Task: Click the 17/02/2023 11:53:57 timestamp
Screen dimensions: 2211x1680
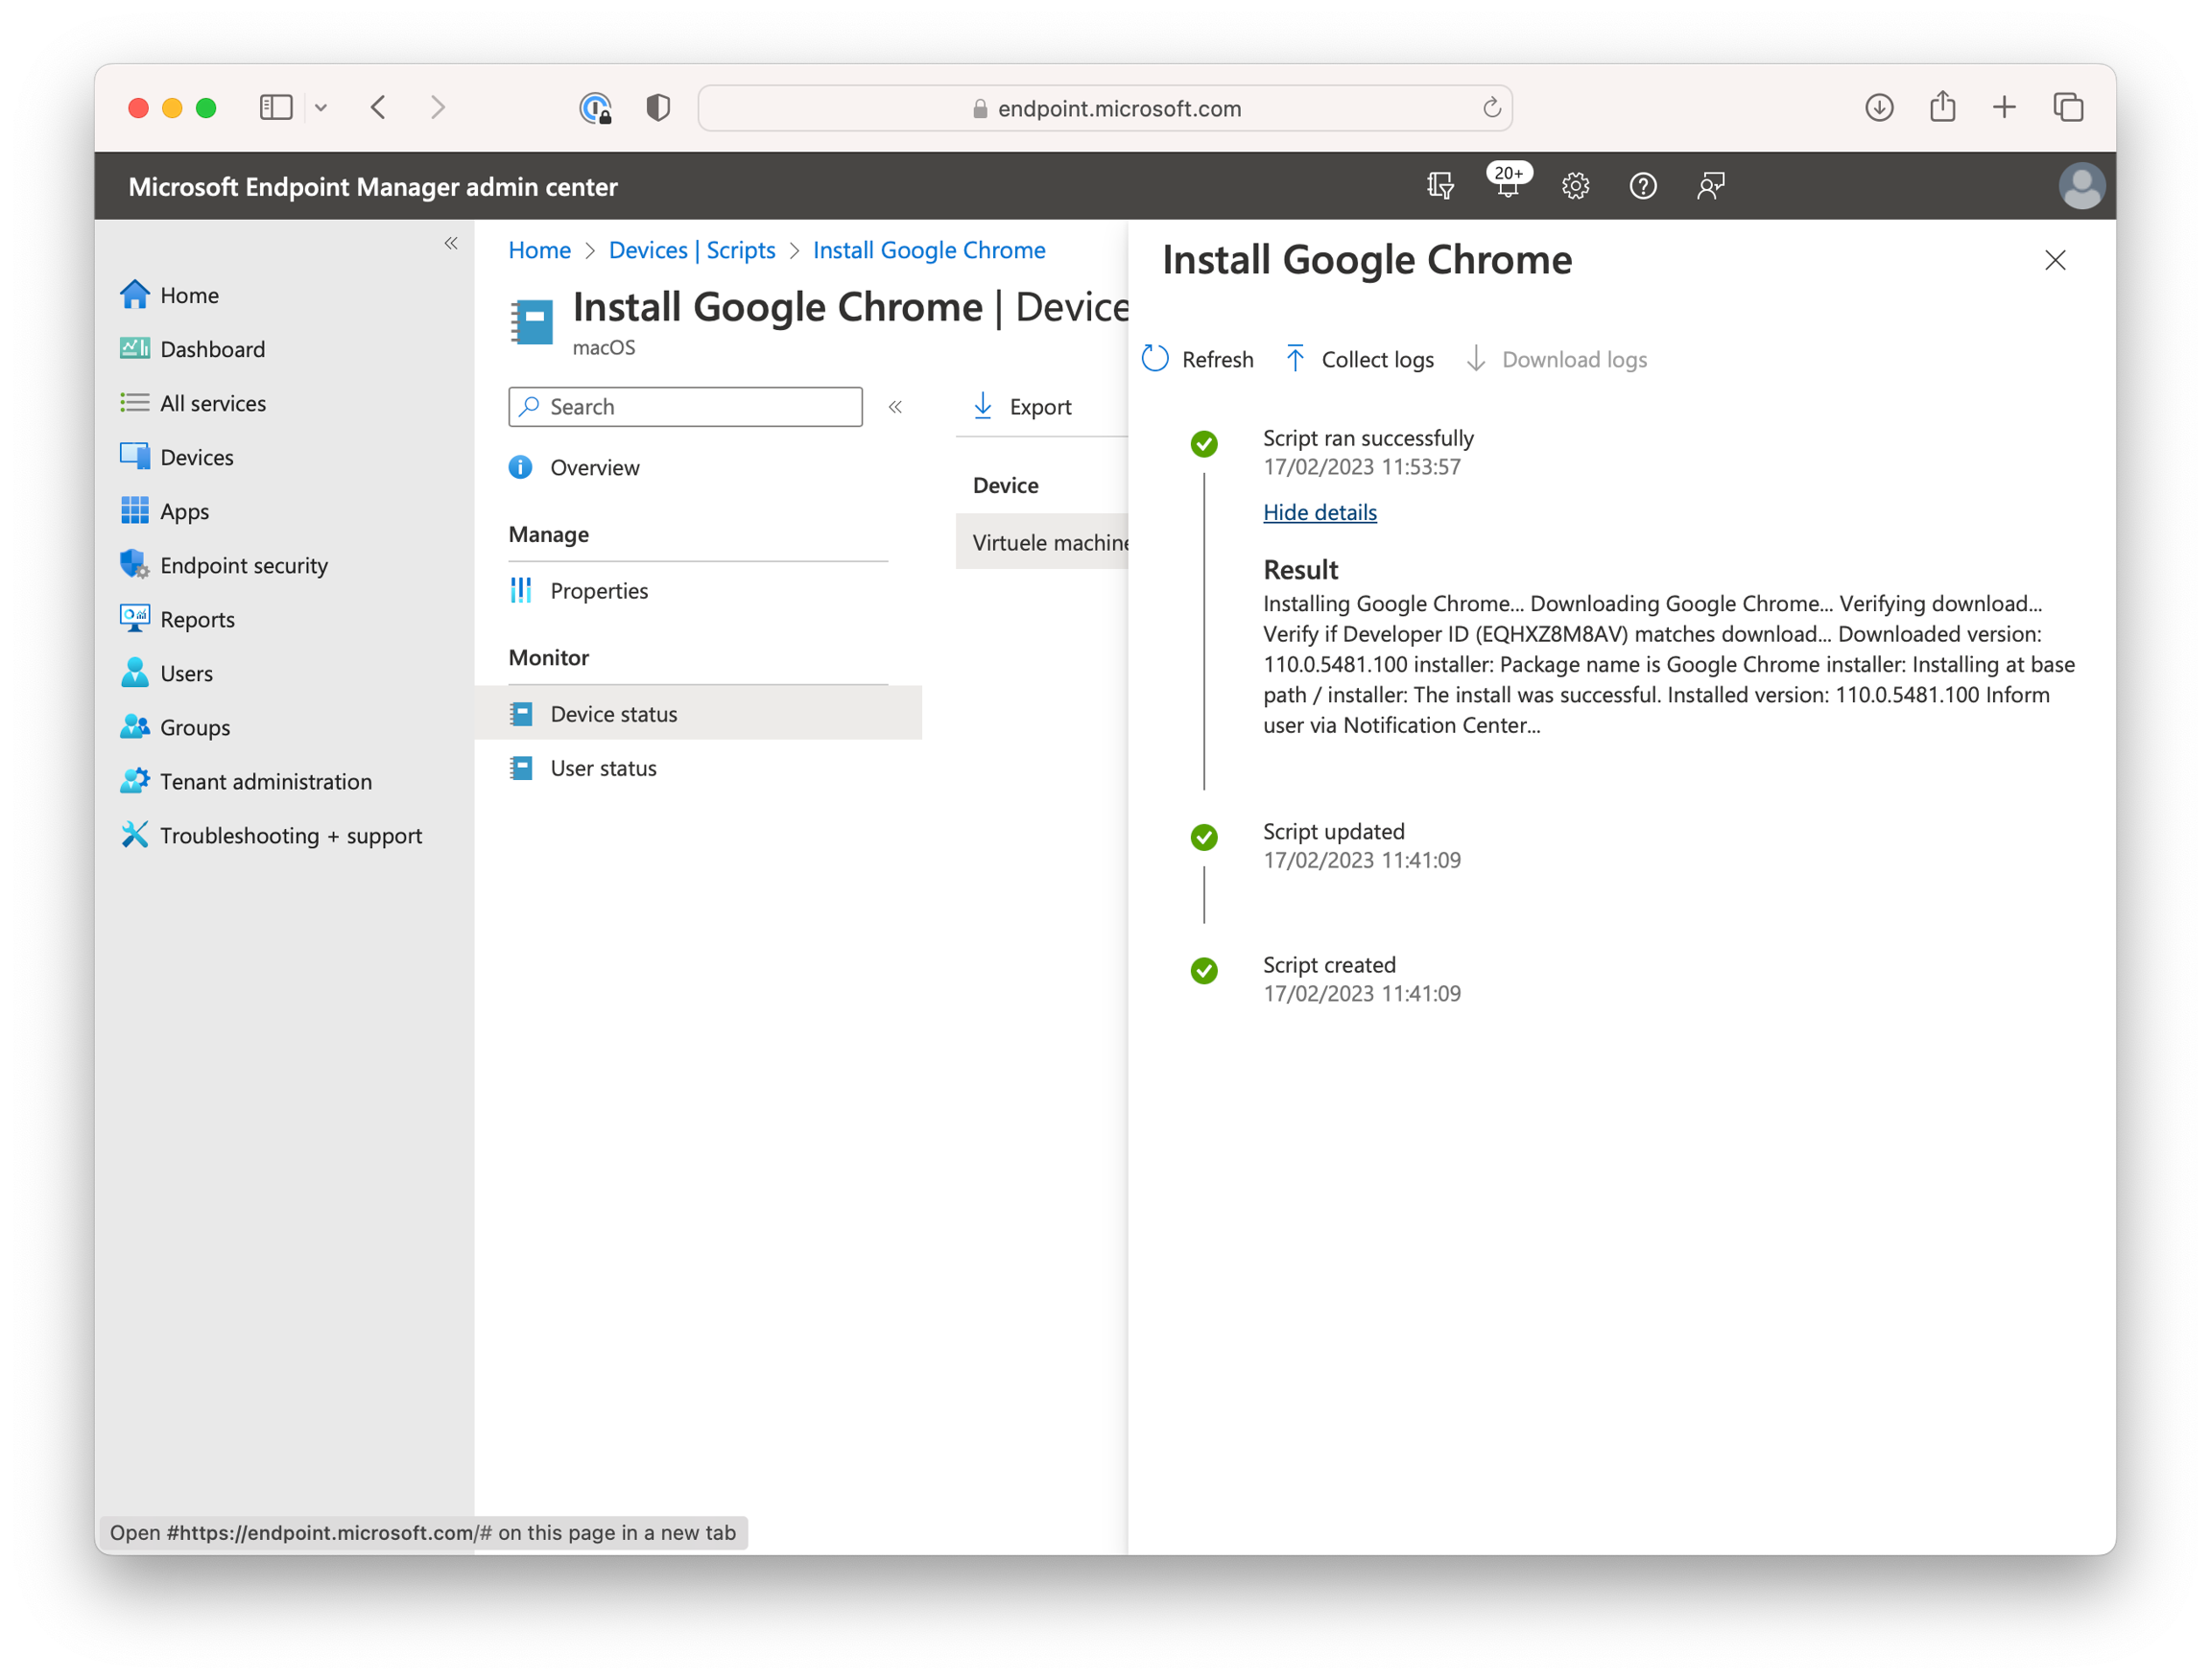Action: tap(1361, 467)
